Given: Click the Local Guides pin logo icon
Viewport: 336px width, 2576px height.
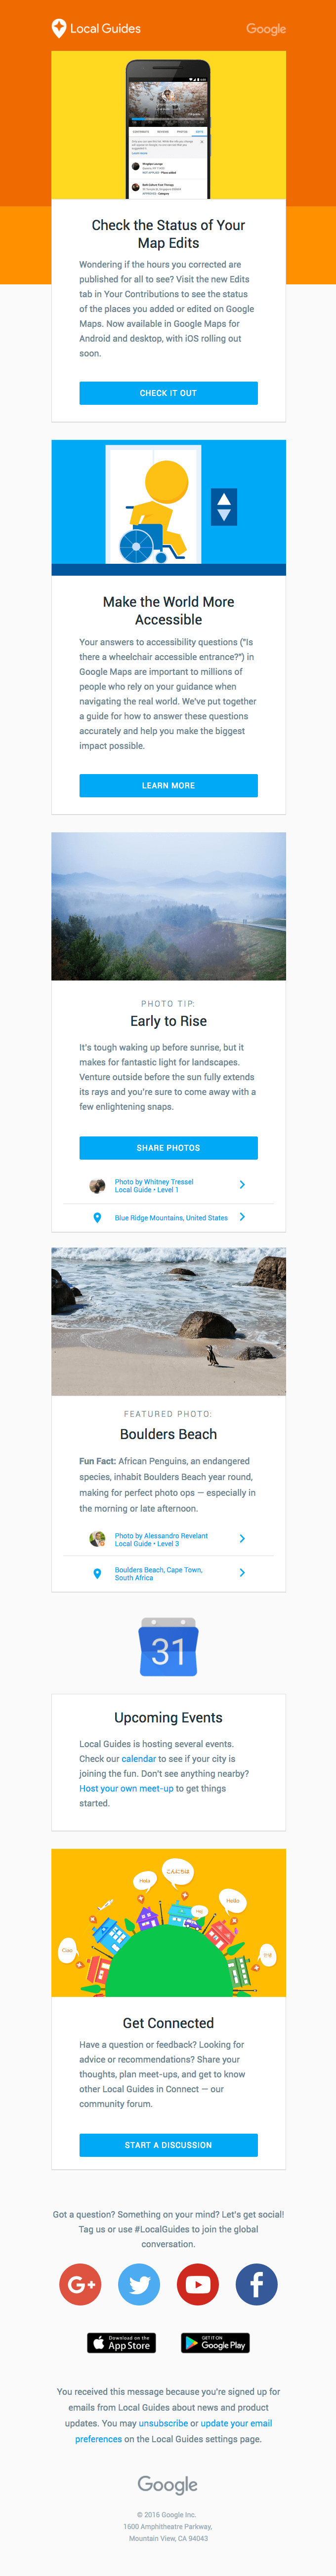Looking at the screenshot, I should click(x=59, y=28).
